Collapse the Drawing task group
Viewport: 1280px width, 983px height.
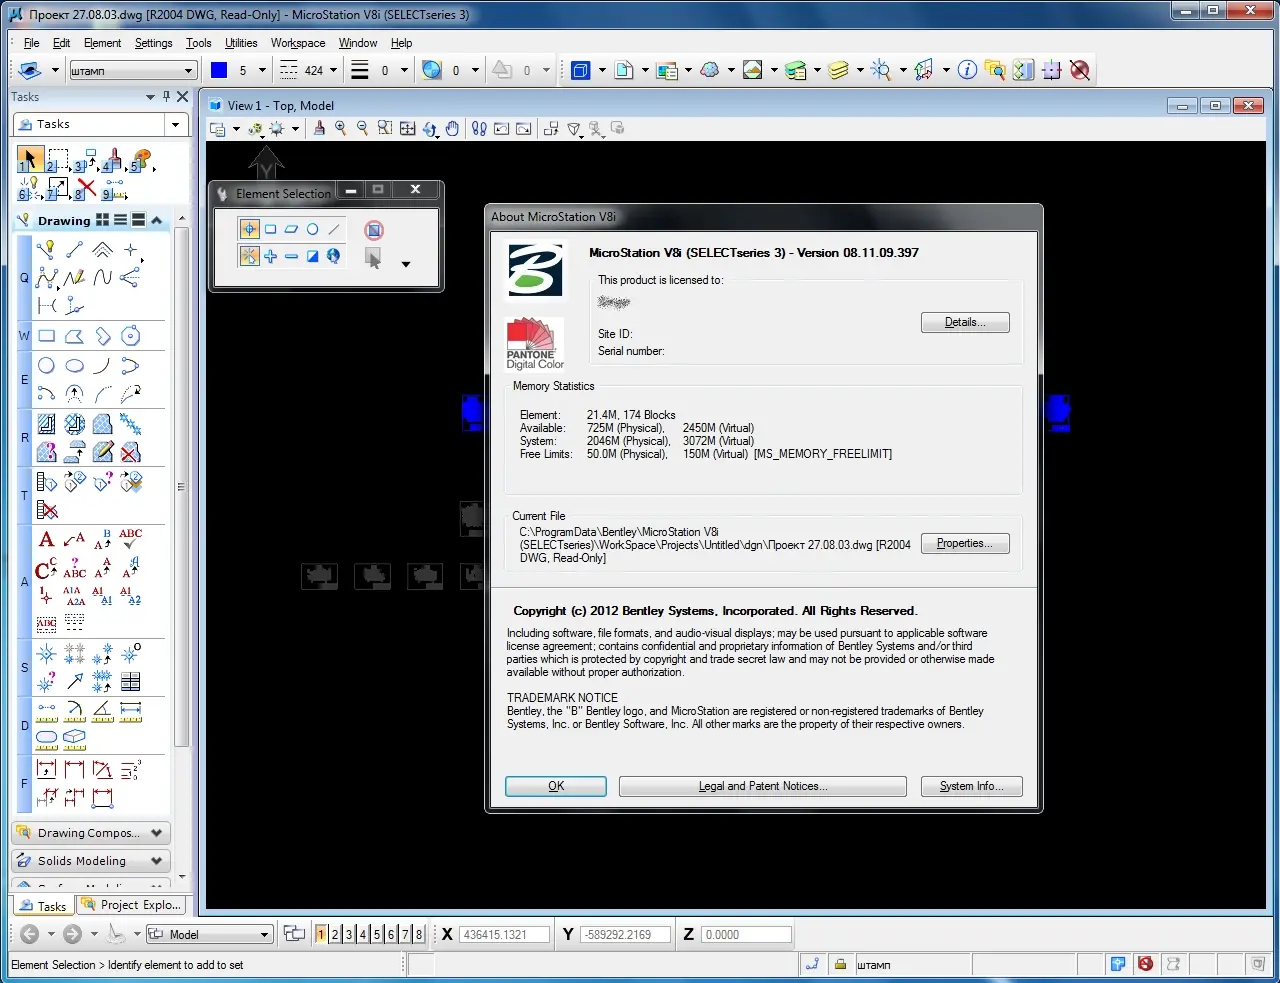(x=157, y=220)
